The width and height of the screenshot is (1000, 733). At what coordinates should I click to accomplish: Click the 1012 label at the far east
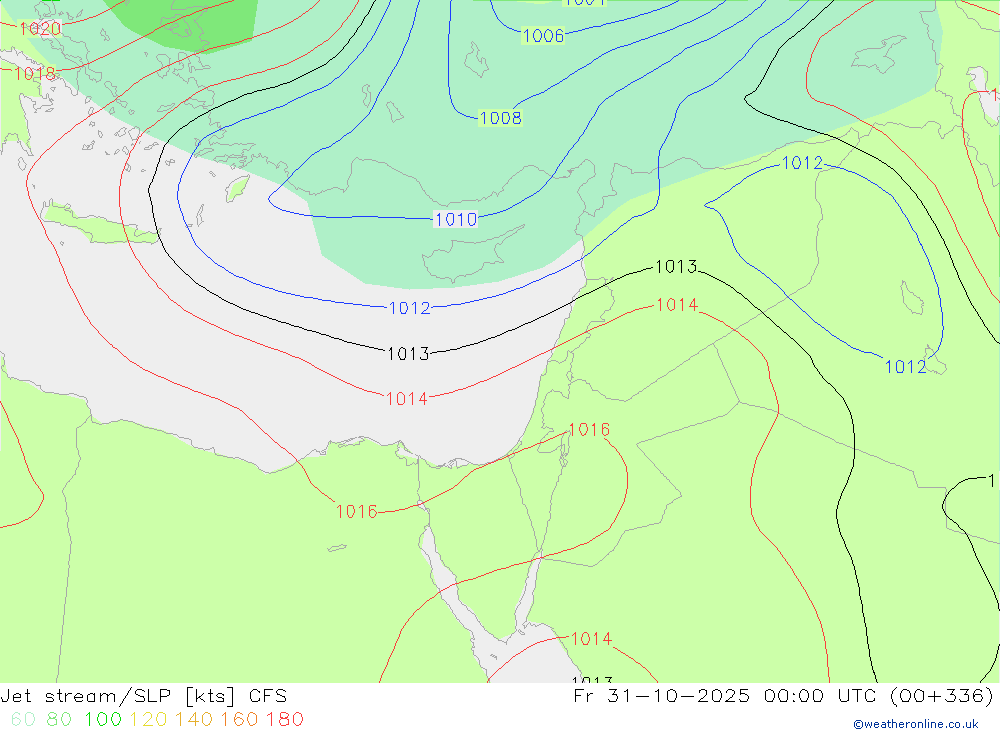pyautogui.click(x=906, y=367)
